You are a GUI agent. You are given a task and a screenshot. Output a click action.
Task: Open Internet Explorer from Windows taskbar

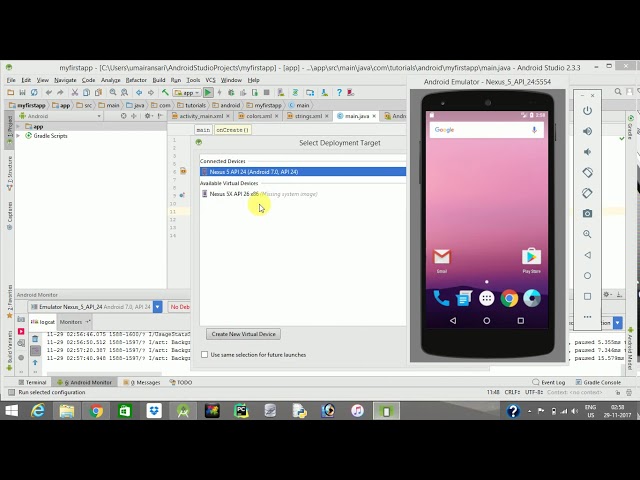tap(38, 411)
